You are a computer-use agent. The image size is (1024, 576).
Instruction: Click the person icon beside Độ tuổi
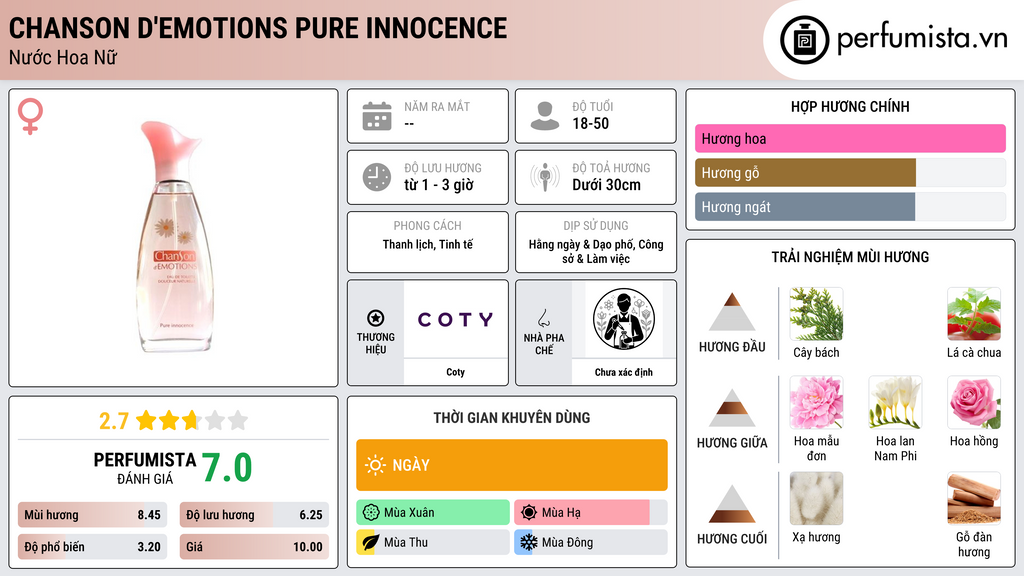coord(545,116)
